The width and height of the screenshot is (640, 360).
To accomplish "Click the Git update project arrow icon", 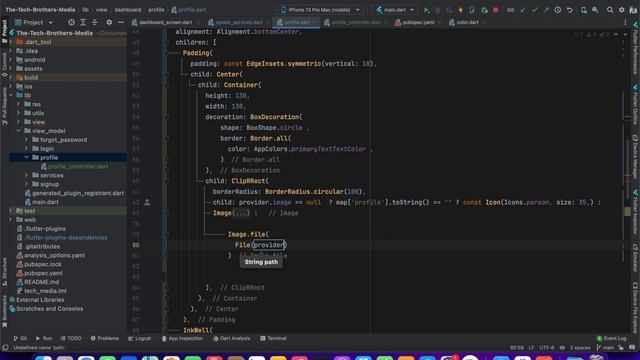I will [x=523, y=10].
